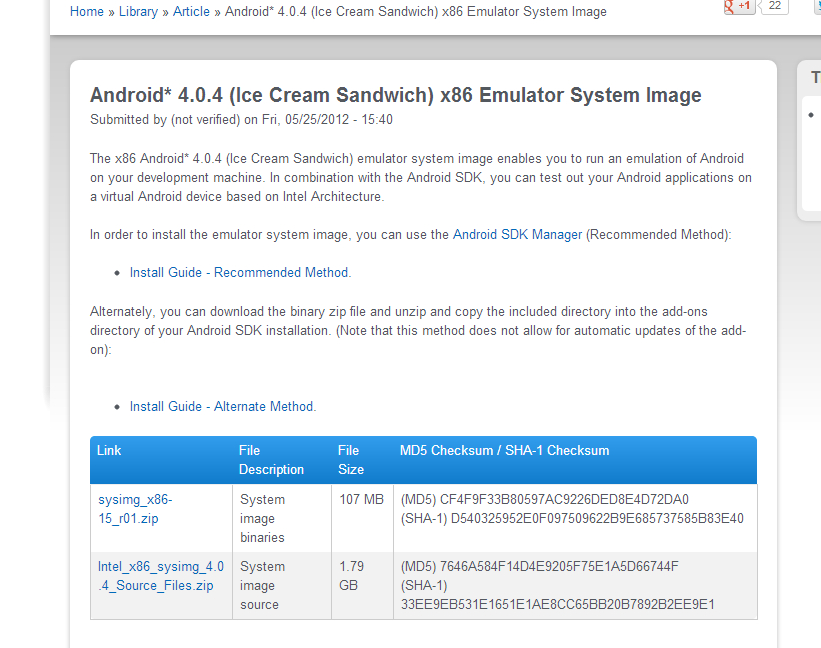Click the article title heading
The image size is (821, 648).
click(396, 95)
